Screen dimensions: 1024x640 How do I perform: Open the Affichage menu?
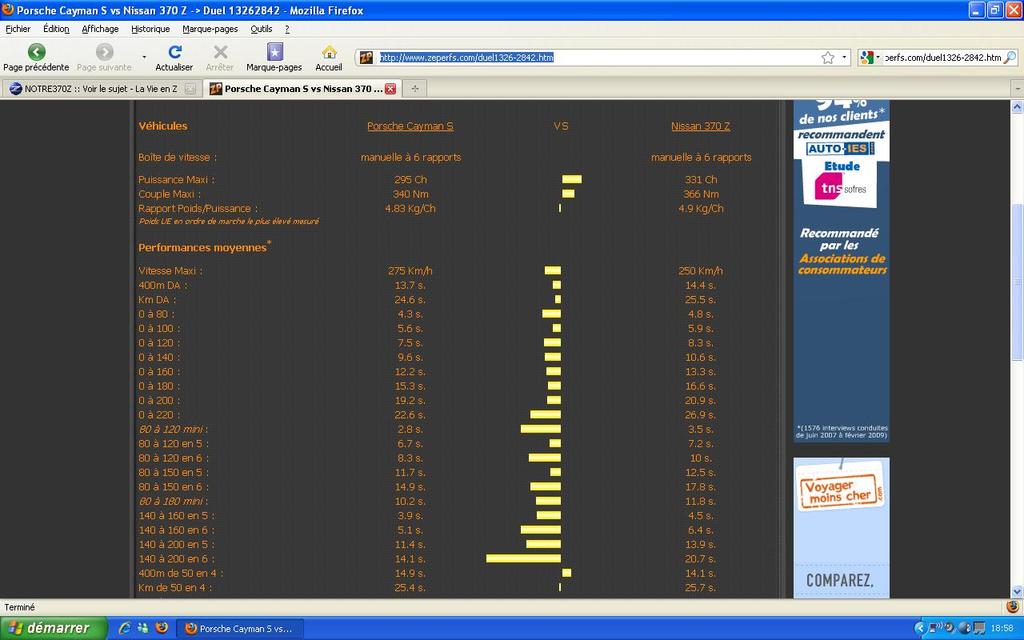tap(100, 29)
